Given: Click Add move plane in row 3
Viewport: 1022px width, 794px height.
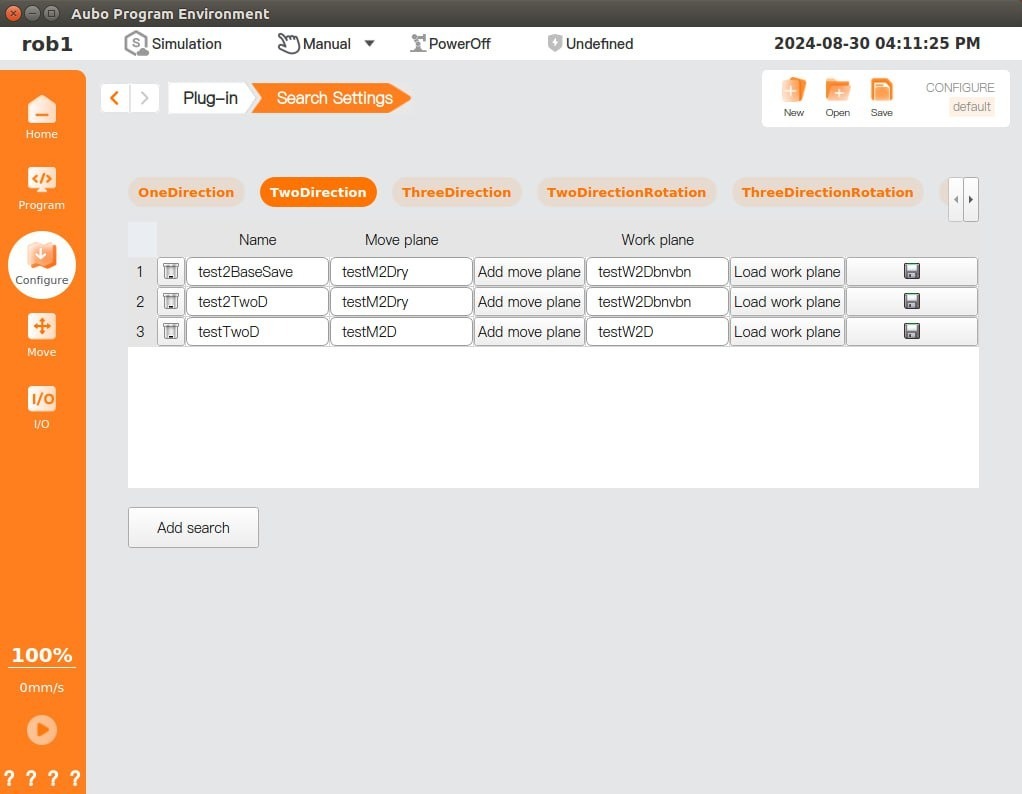Looking at the screenshot, I should click(529, 331).
